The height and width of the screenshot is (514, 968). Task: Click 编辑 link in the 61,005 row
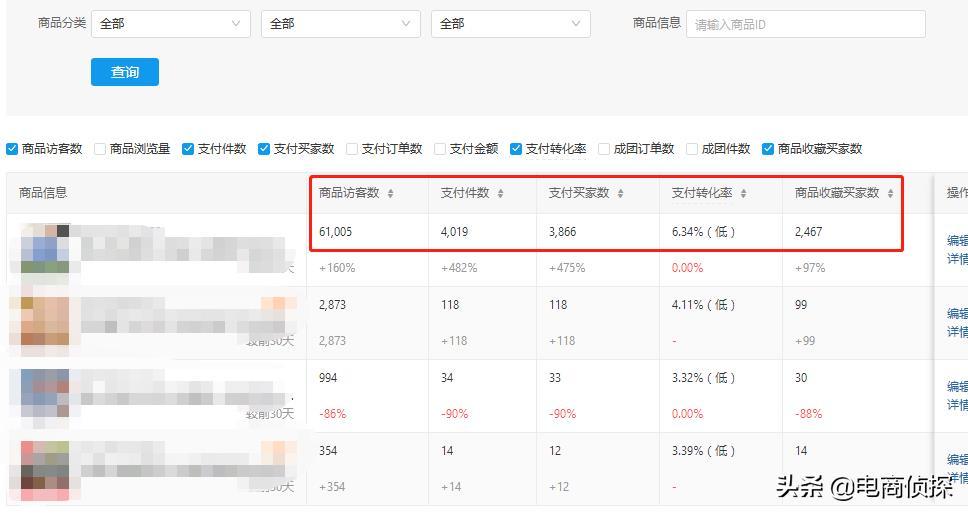(x=957, y=241)
